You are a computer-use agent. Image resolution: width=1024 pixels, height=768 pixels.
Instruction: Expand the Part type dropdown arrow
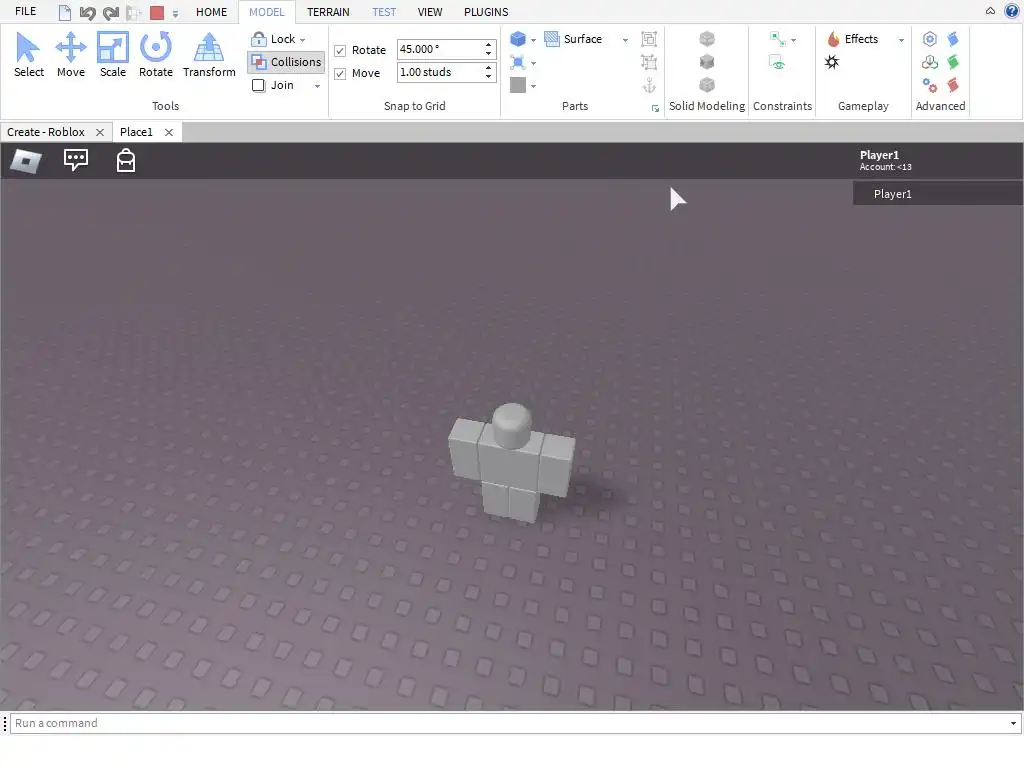(534, 40)
